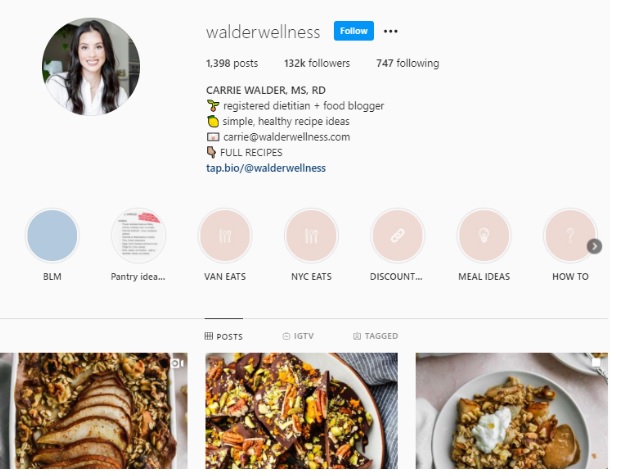Select the POSTS tab

coord(223,337)
